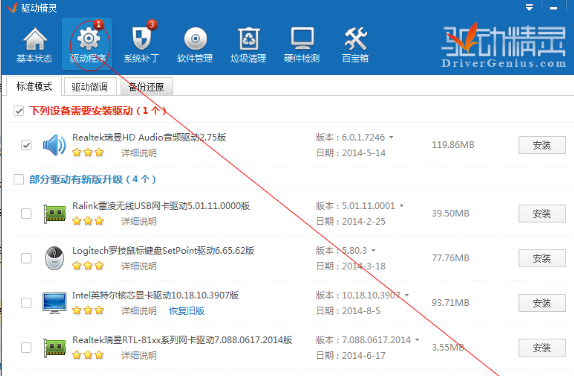Click the 93.71MB size text
The width and height of the screenshot is (574, 376).
(x=450, y=303)
